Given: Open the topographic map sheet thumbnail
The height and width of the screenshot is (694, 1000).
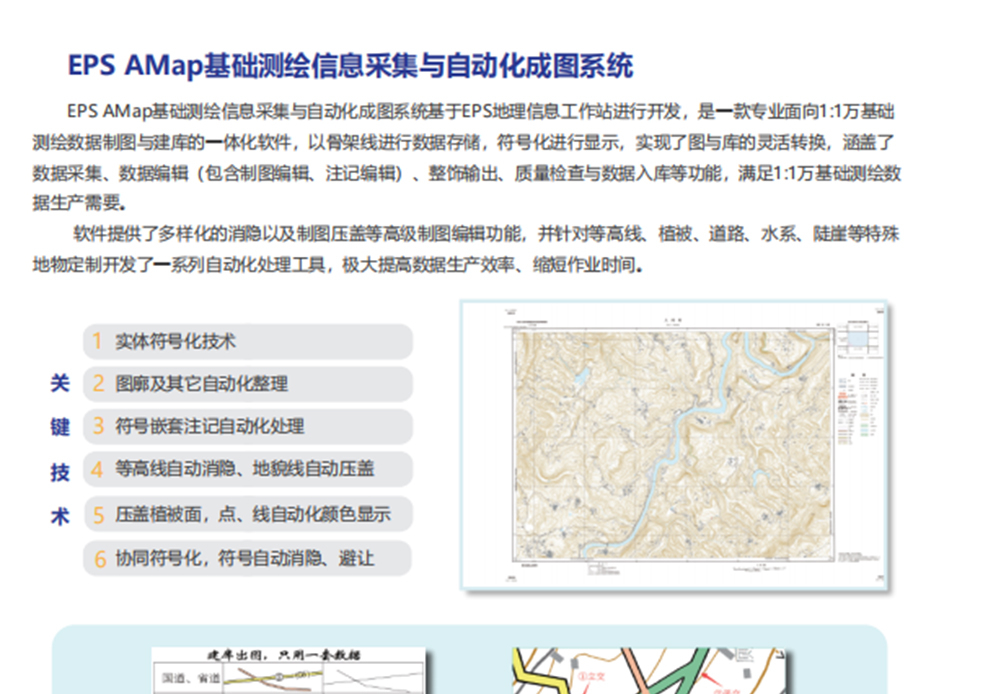Looking at the screenshot, I should point(674,445).
